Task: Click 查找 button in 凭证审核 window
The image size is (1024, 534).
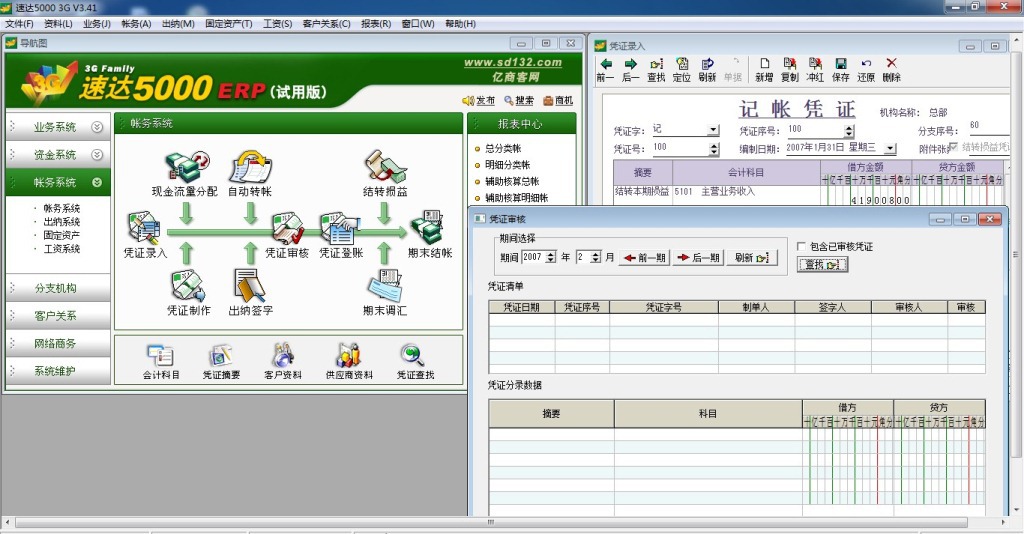Action: [822, 265]
